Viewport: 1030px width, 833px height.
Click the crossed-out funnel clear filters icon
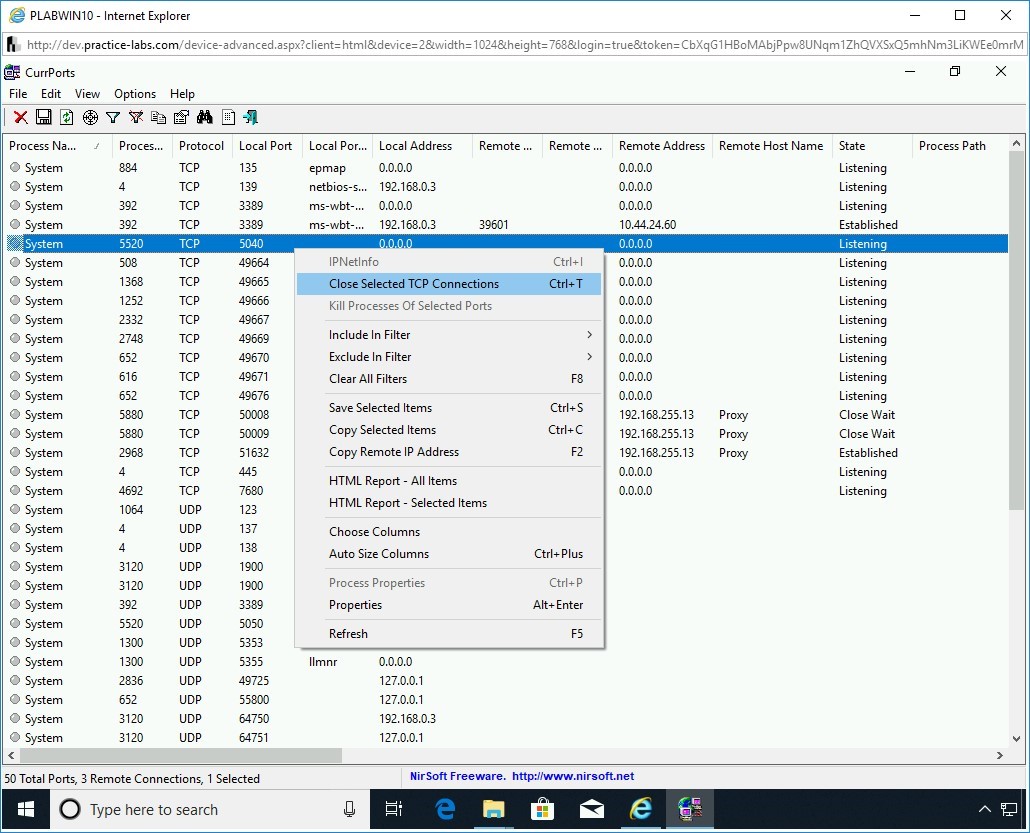pyautogui.click(x=136, y=118)
